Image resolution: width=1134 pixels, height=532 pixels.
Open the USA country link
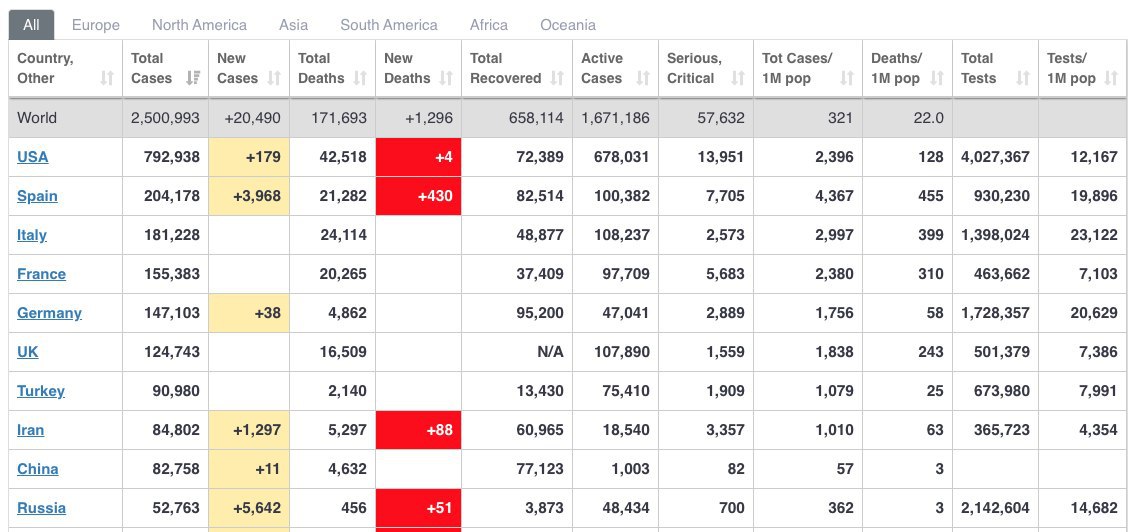33,157
